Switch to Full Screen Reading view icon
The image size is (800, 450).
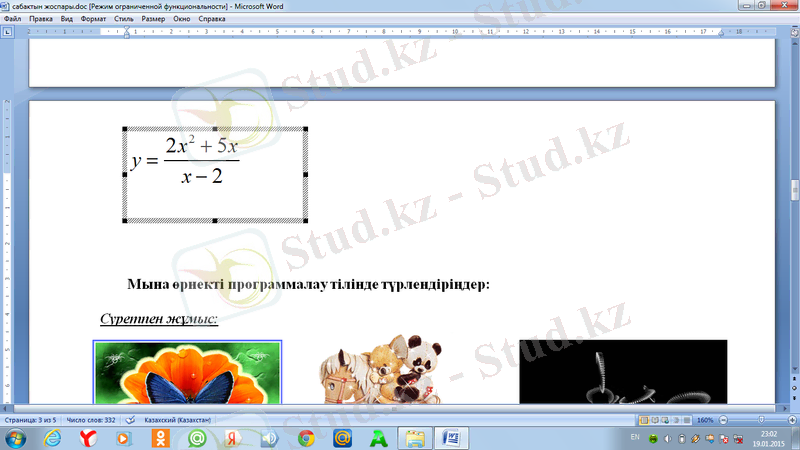pos(657,421)
